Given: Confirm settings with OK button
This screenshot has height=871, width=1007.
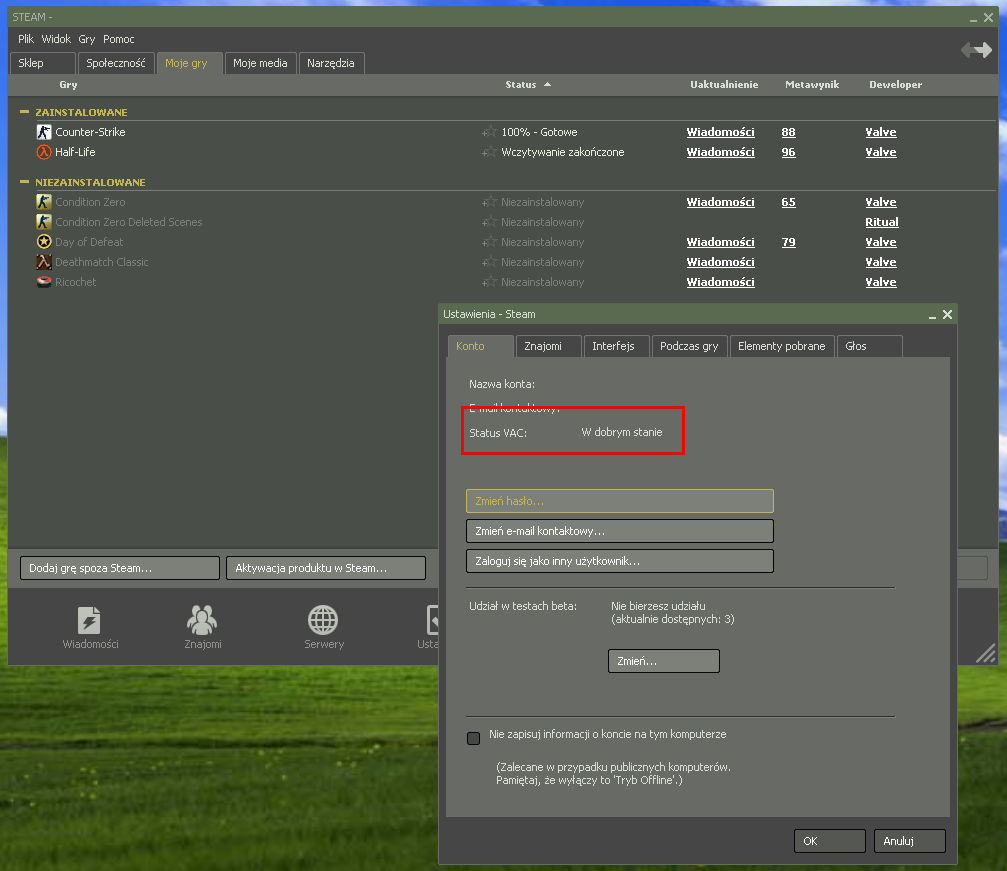Looking at the screenshot, I should click(830, 841).
